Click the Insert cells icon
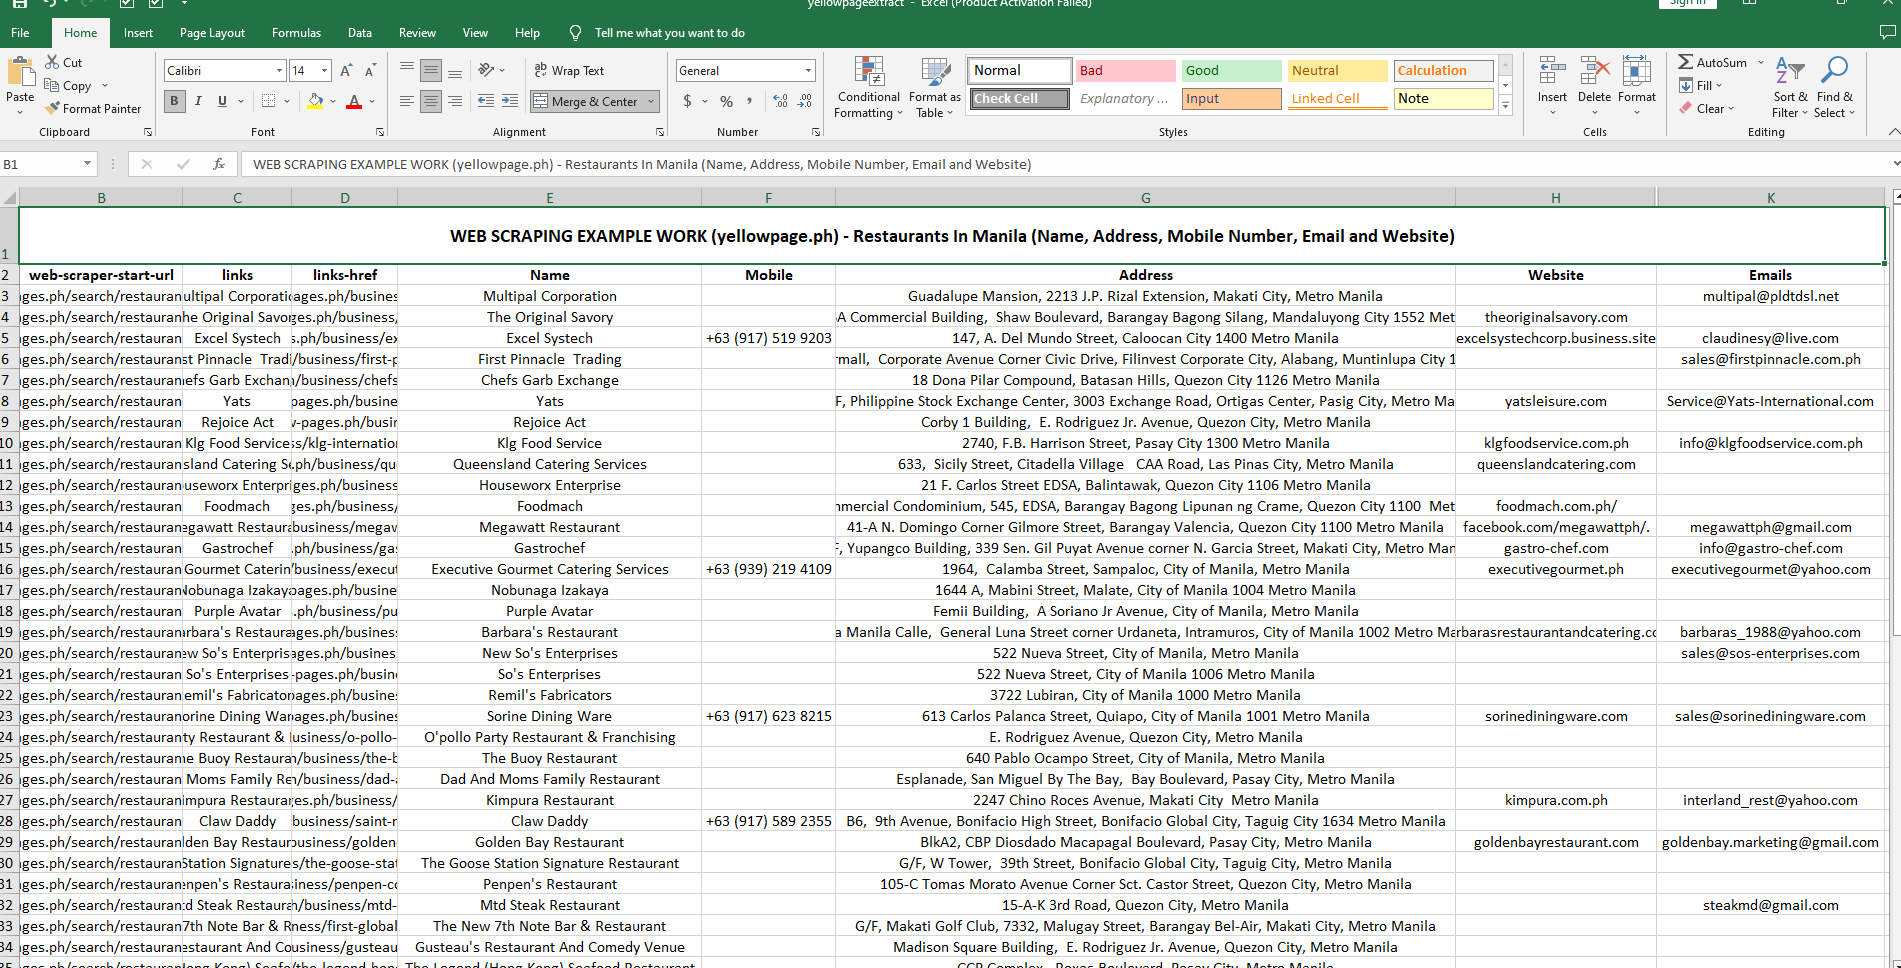 pos(1552,72)
